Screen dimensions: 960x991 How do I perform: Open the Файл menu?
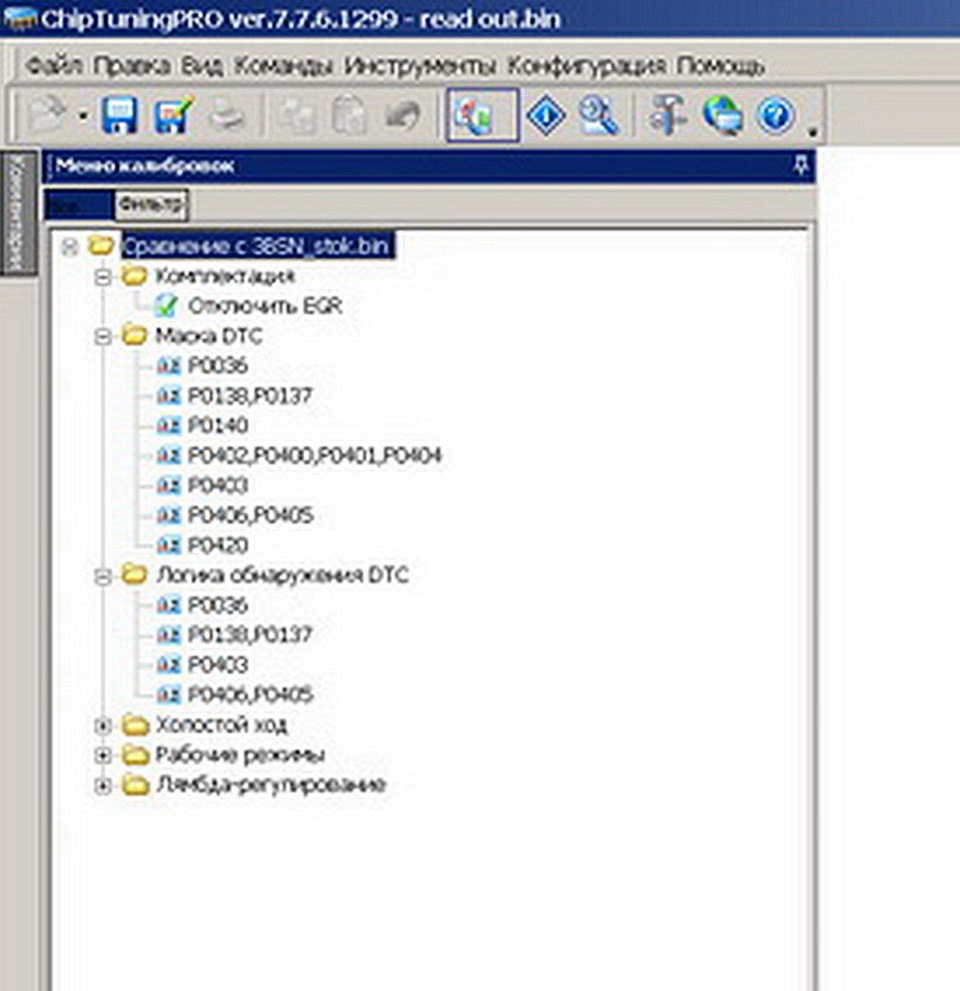point(54,66)
